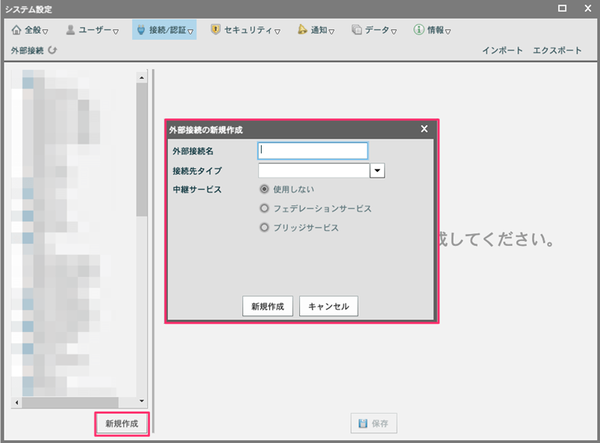Click the list's scroll up arrow
The image size is (600, 443).
click(142, 78)
